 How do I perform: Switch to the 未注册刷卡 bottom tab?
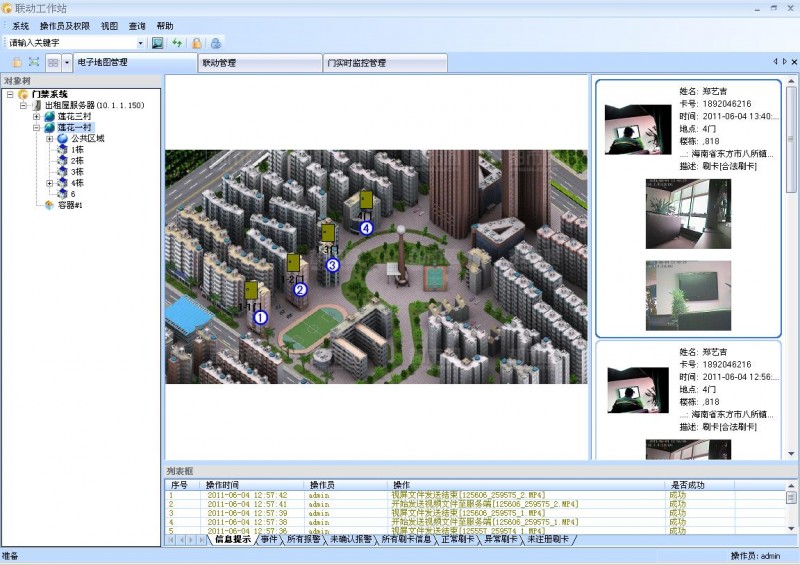coord(548,539)
